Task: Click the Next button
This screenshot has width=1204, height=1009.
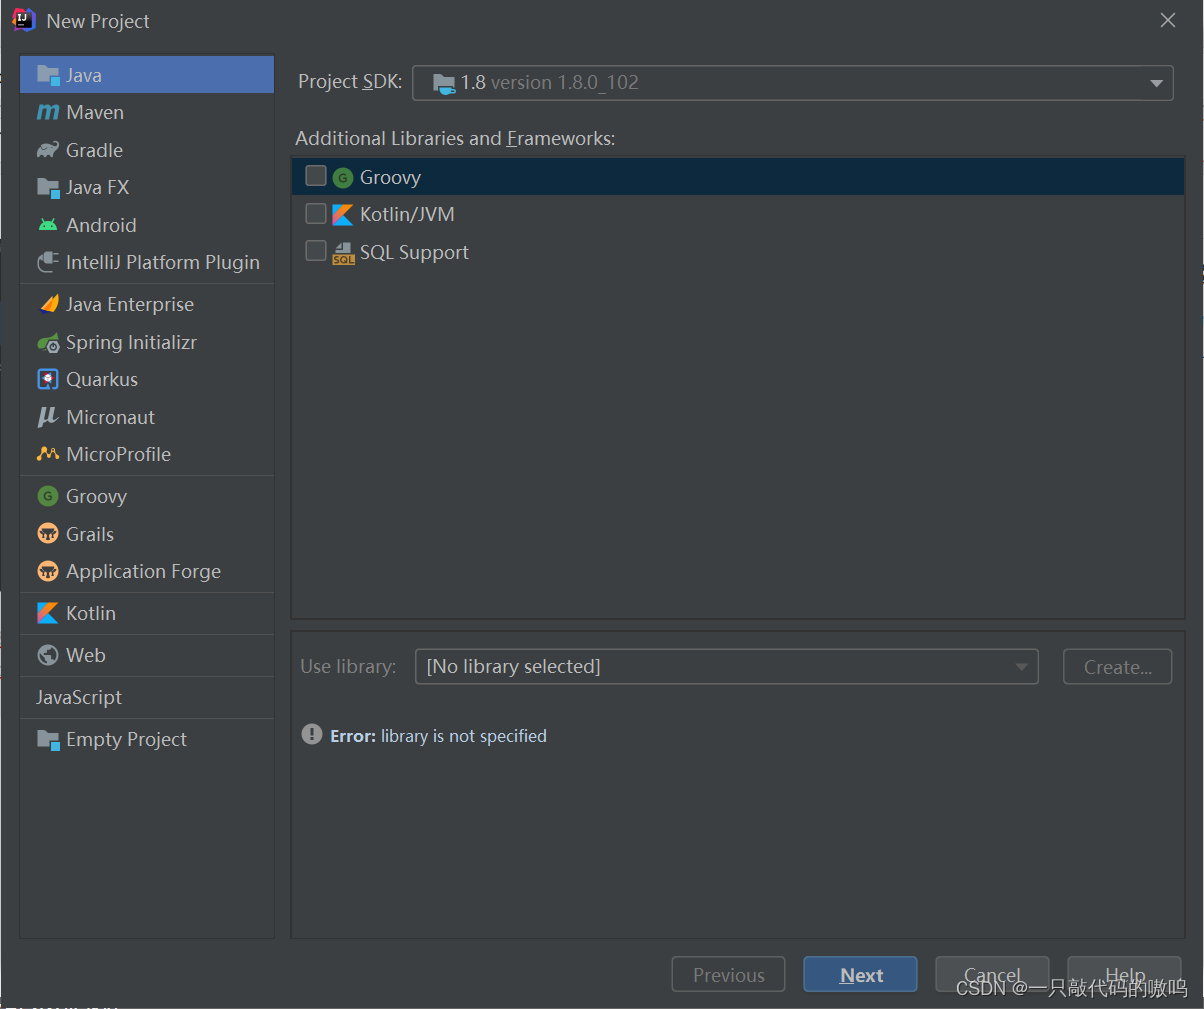Action: tap(860, 975)
